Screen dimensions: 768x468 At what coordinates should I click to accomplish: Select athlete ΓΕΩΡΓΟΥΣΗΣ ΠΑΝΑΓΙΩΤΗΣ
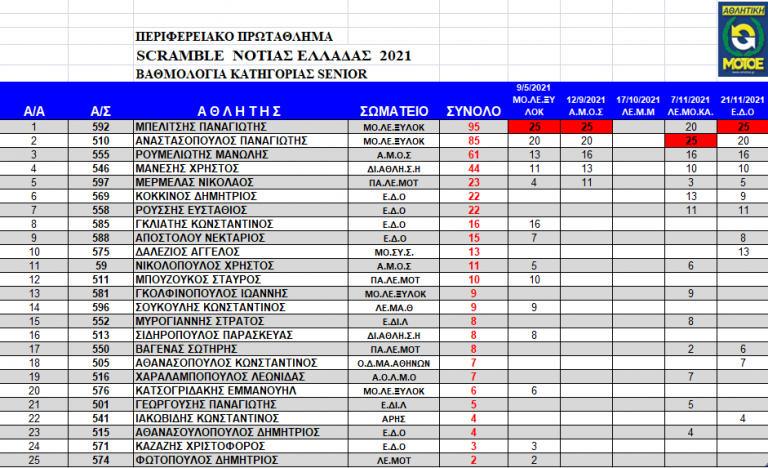coord(206,405)
